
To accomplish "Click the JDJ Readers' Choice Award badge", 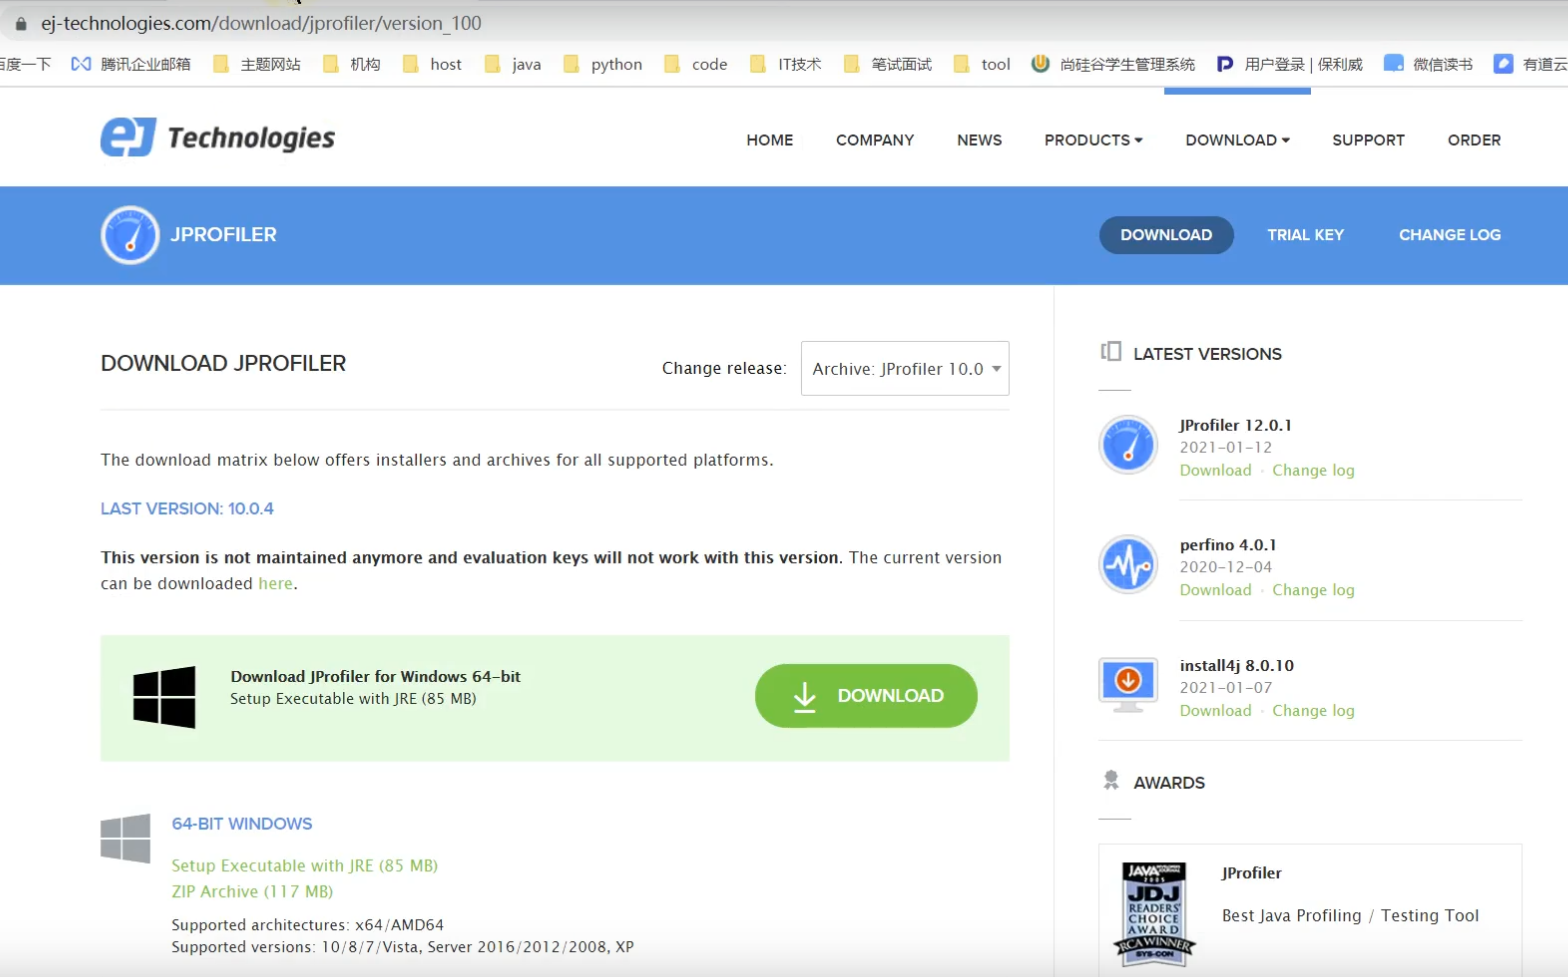I will click(x=1154, y=914).
